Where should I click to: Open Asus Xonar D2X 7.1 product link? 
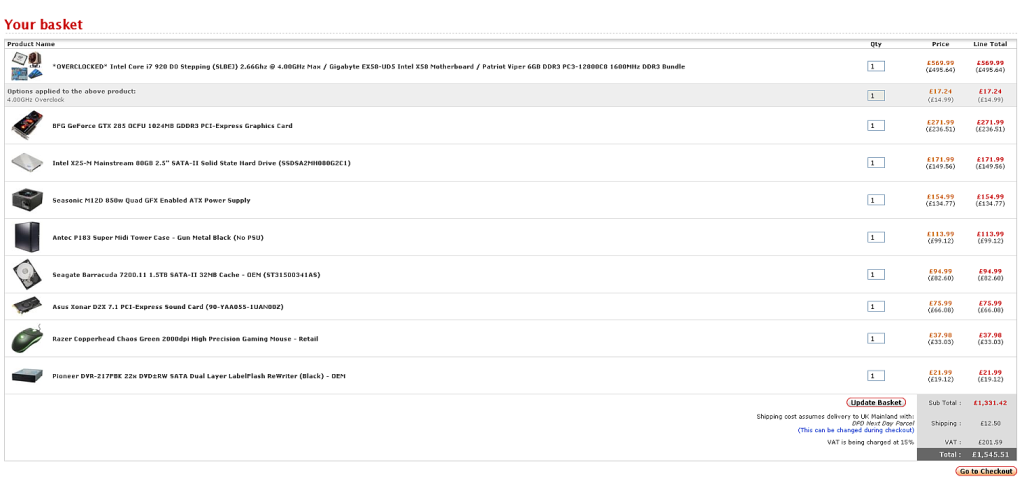(168, 306)
